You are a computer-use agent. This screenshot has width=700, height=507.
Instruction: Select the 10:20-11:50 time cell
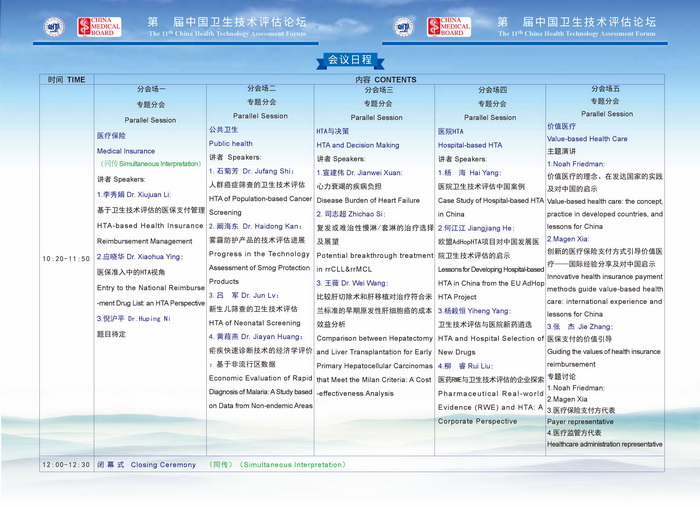(x=66, y=259)
